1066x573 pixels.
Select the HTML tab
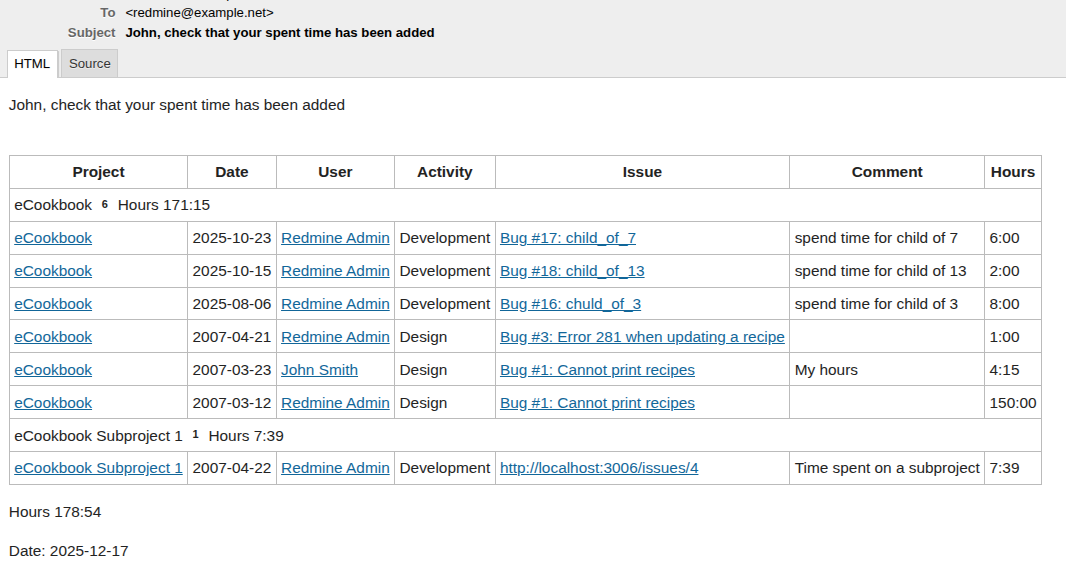click(x=32, y=64)
